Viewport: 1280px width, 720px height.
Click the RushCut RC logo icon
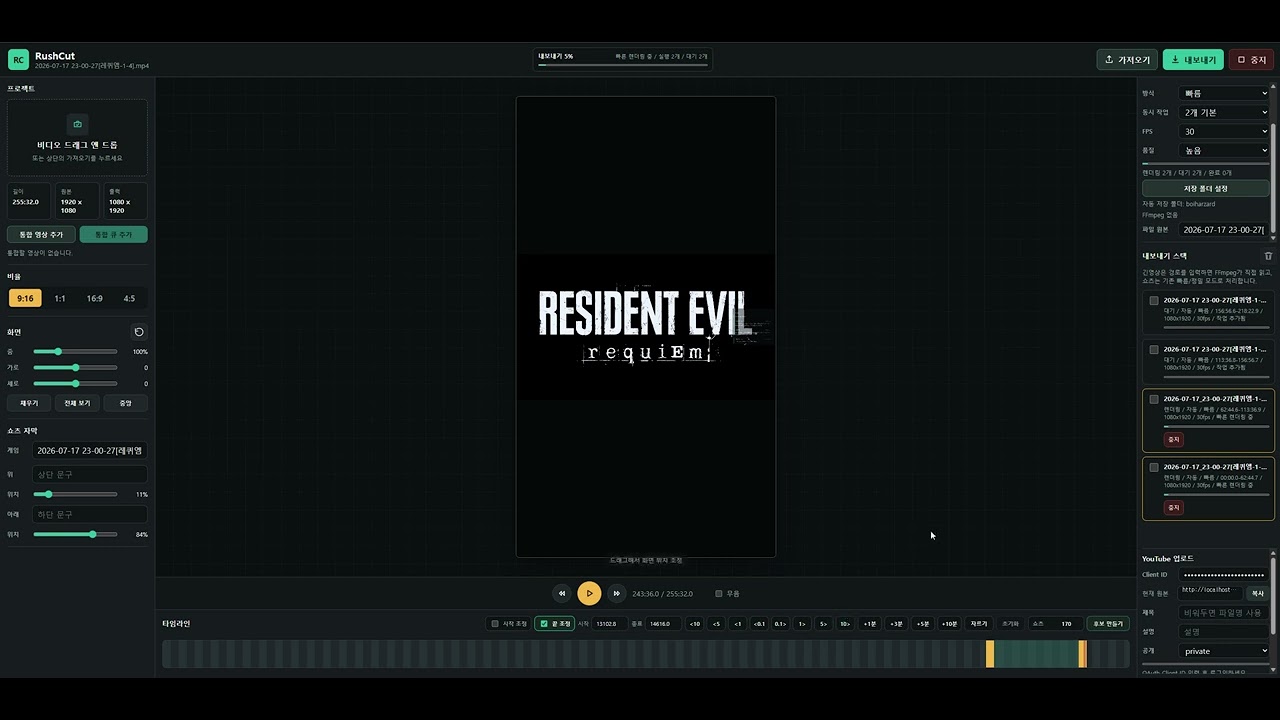click(x=18, y=60)
